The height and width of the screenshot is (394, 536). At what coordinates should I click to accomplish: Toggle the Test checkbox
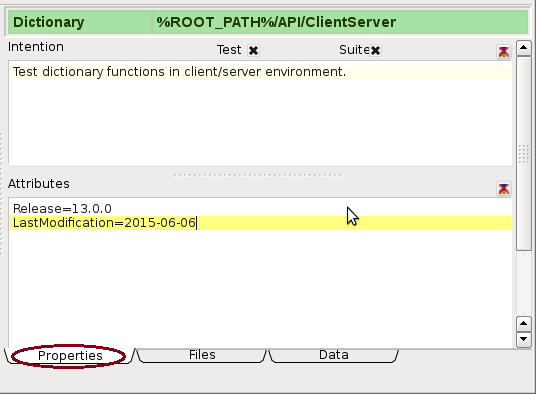click(x=253, y=51)
